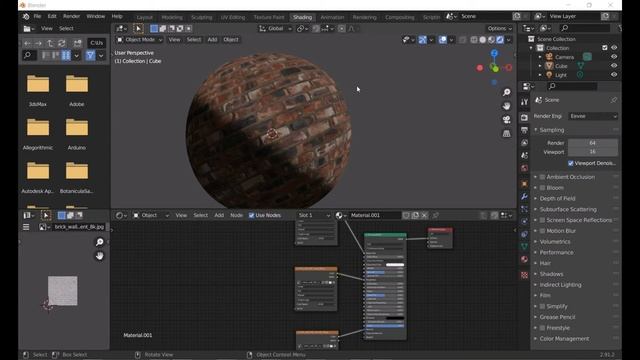Enable Screen Space Reflections checkbox
The image size is (640, 360).
pyautogui.click(x=542, y=220)
